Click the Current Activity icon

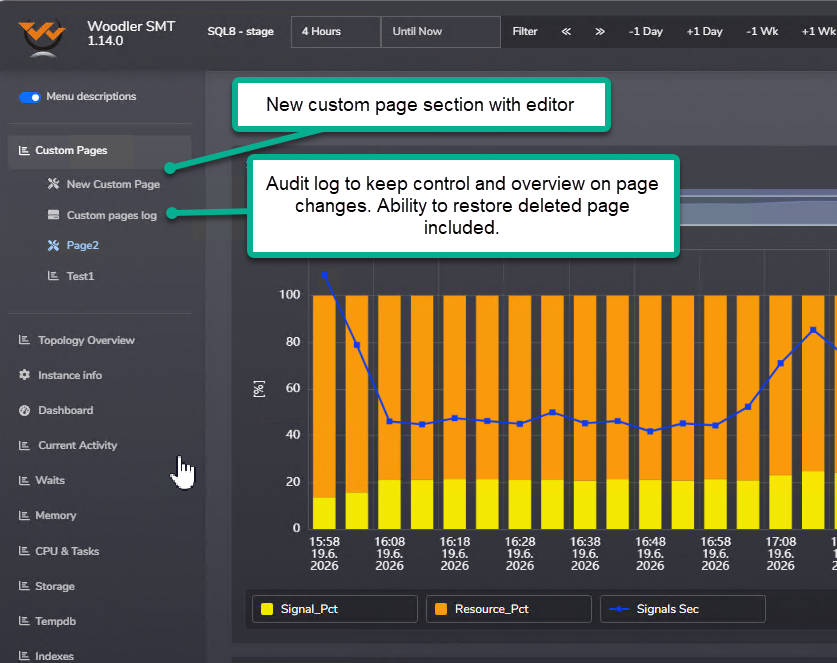tap(24, 445)
